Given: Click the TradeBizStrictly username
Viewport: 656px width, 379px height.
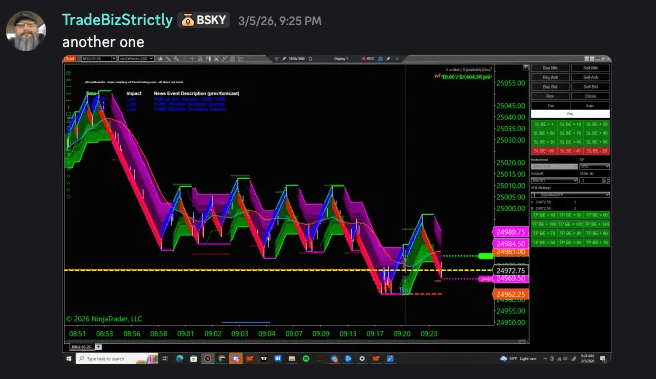Looking at the screenshot, I should click(x=117, y=20).
